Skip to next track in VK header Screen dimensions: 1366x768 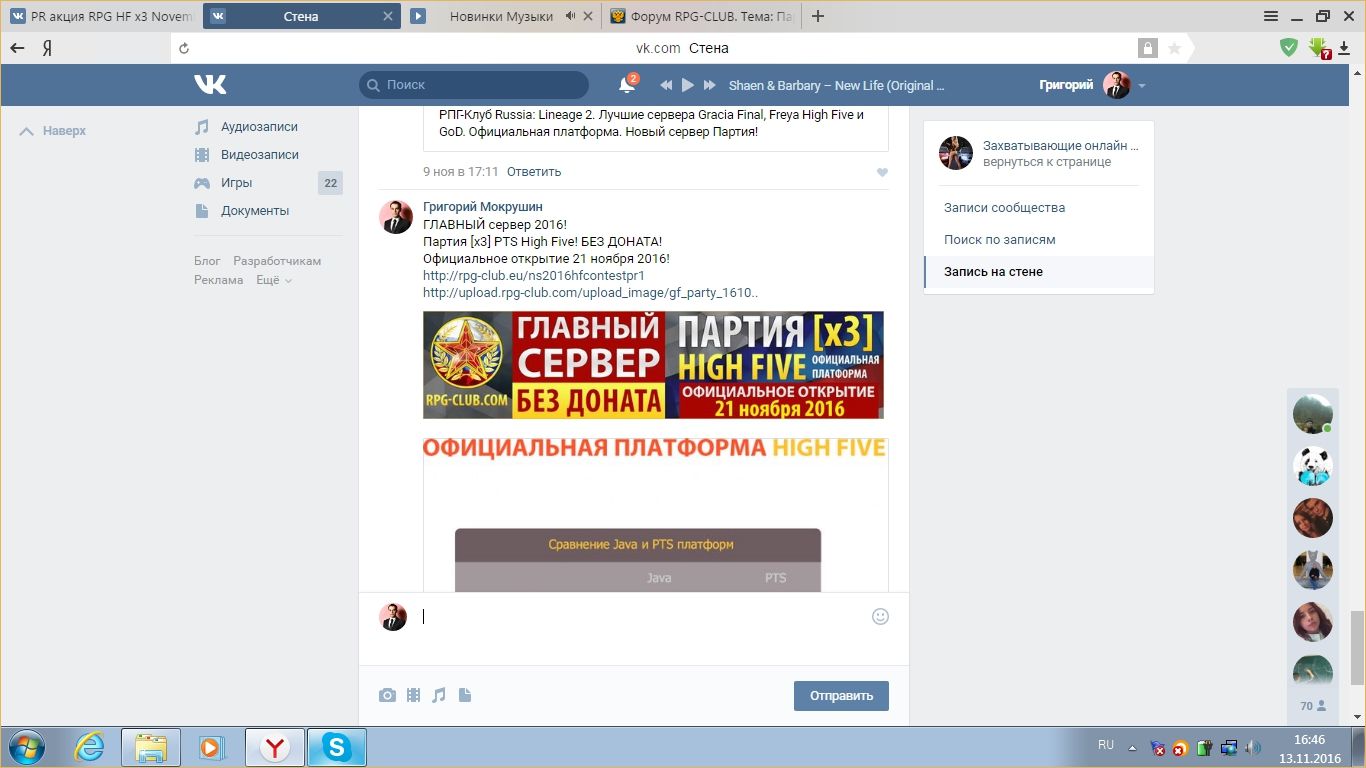pos(710,85)
